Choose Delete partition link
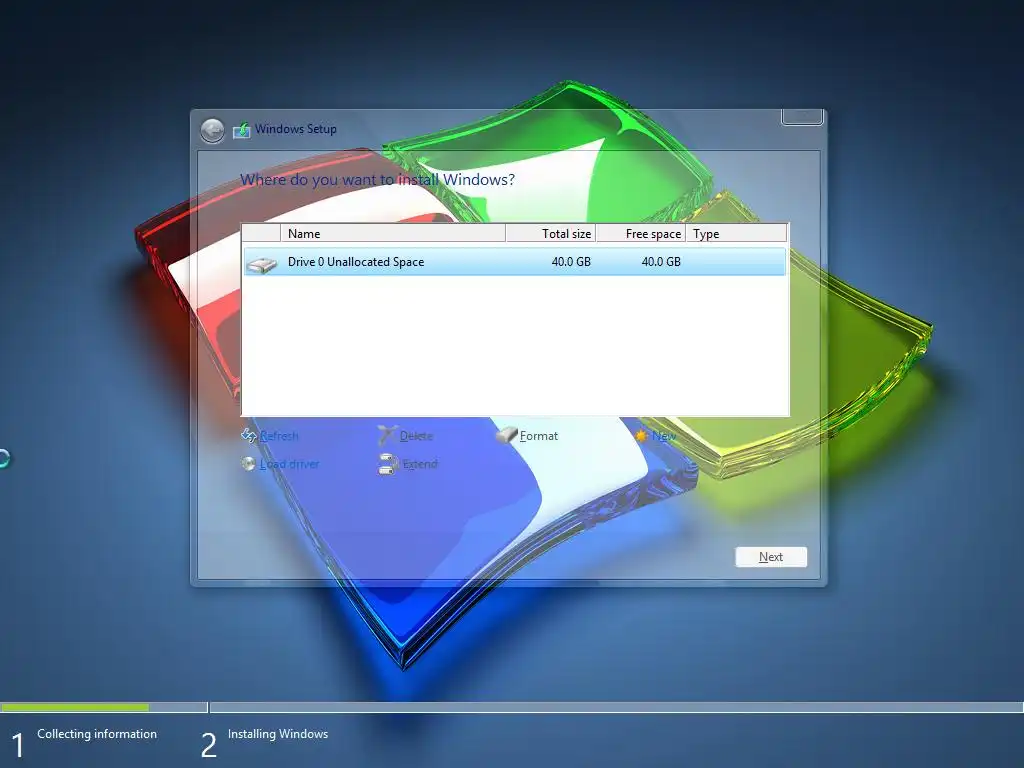Screen dimensions: 1024x768 tap(416, 436)
